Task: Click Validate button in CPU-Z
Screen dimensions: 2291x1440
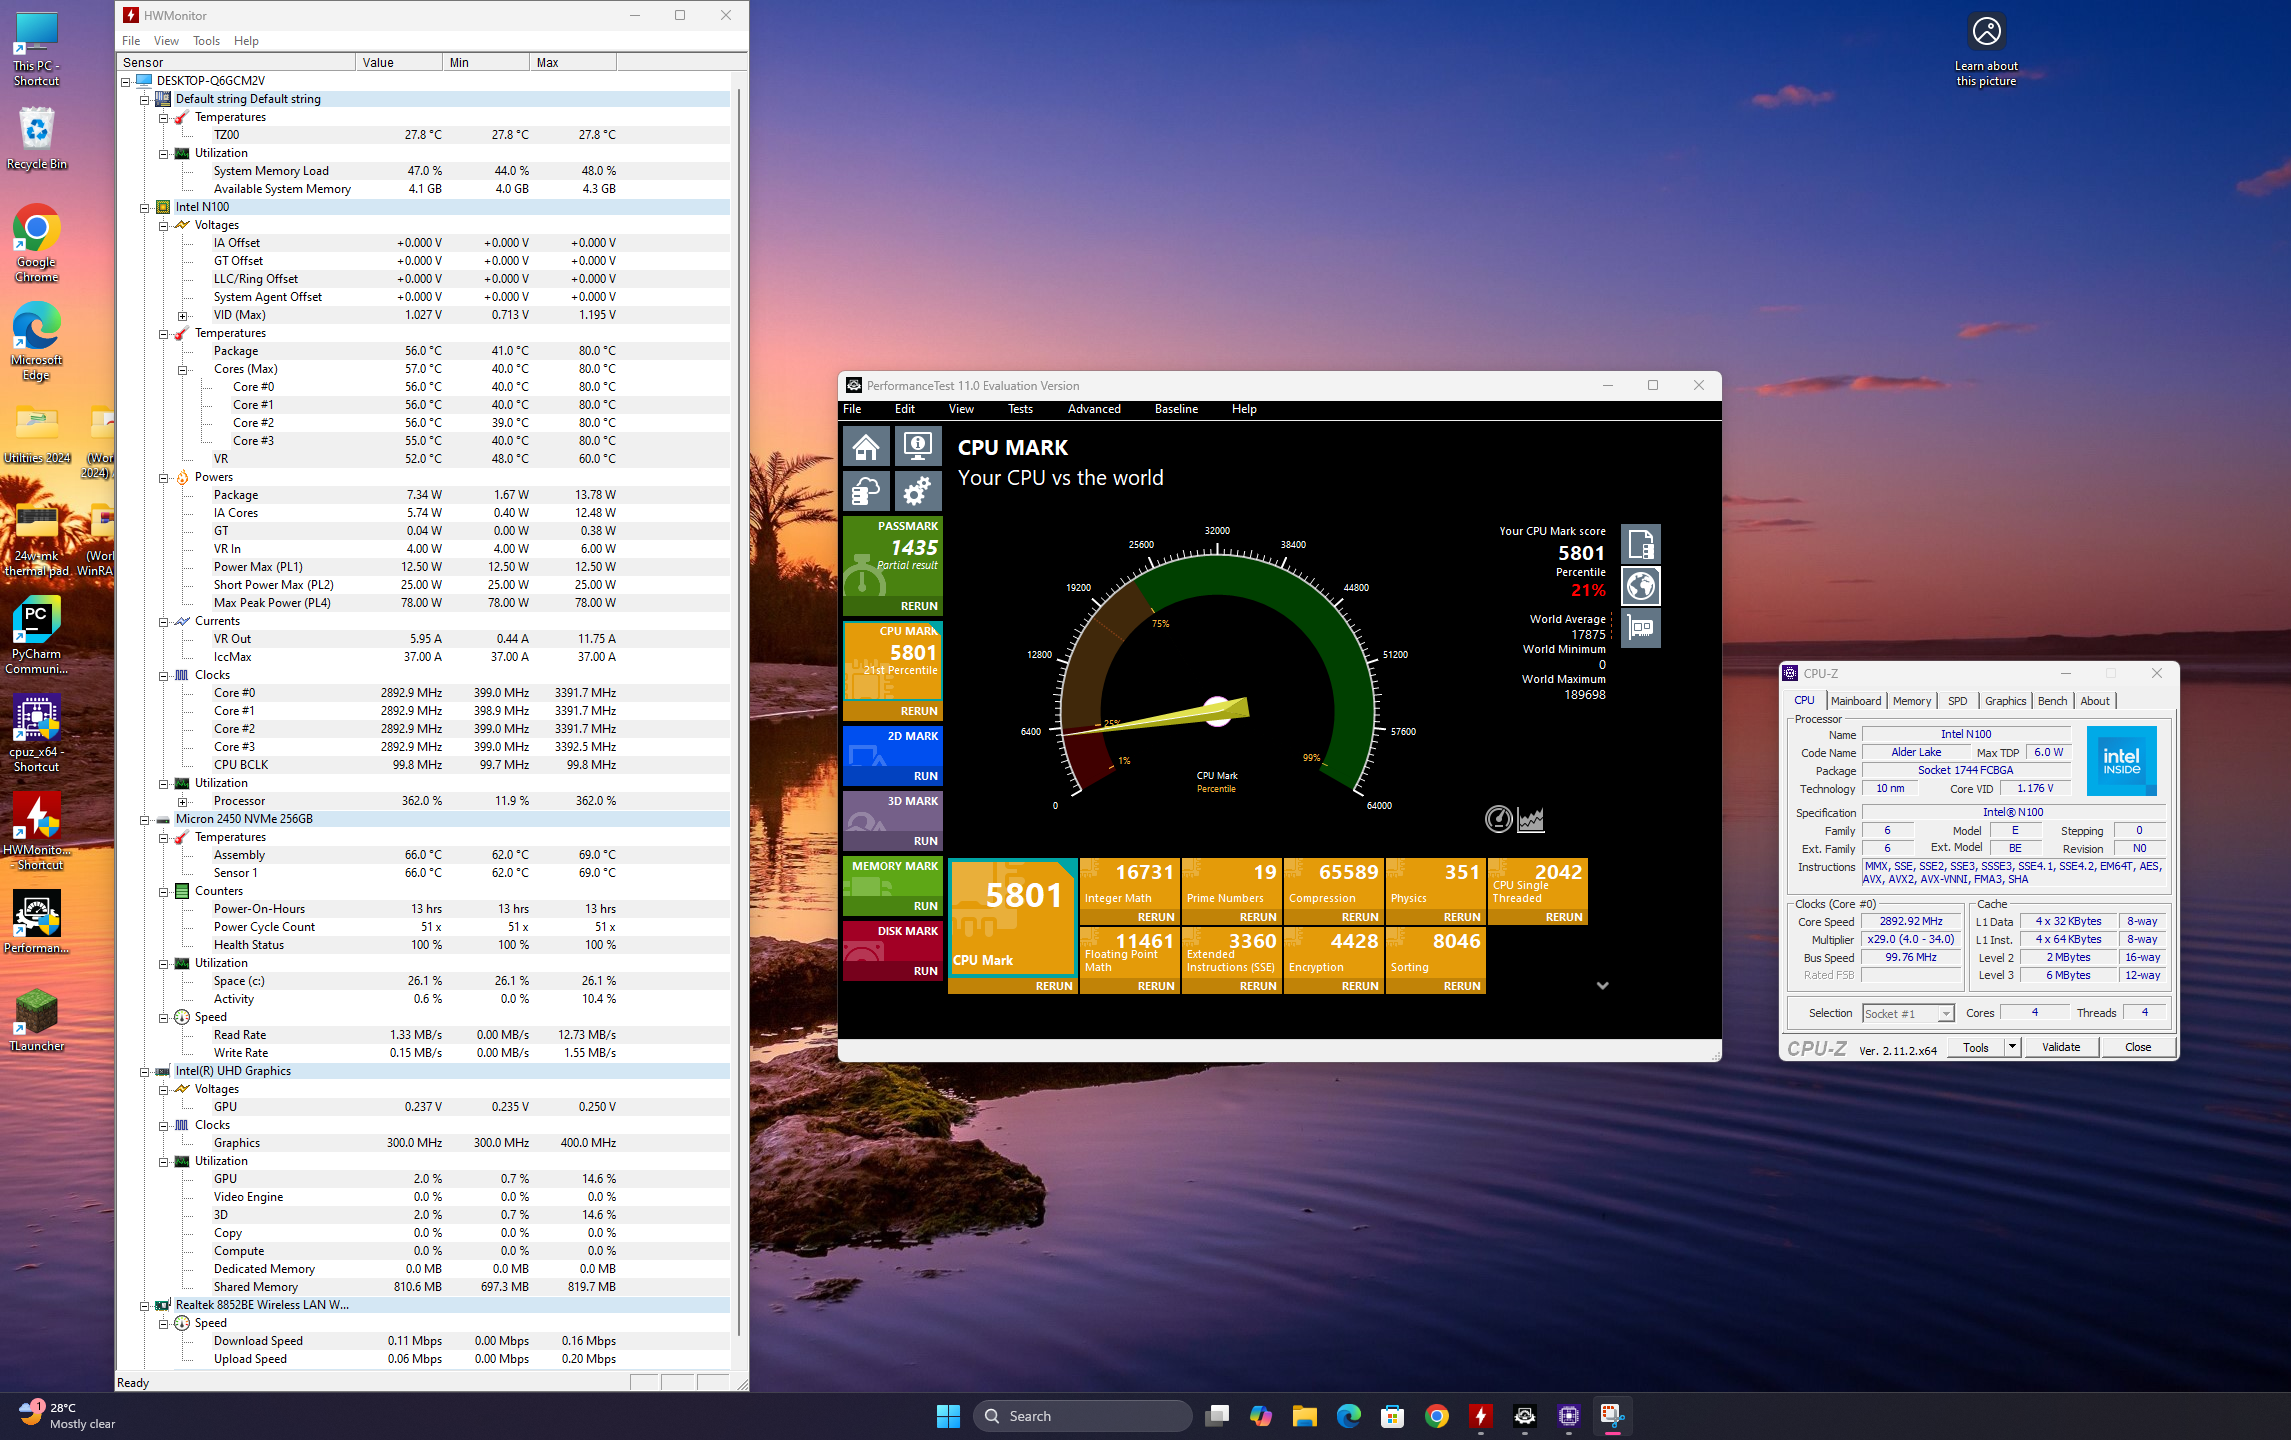Action: 2062,1045
